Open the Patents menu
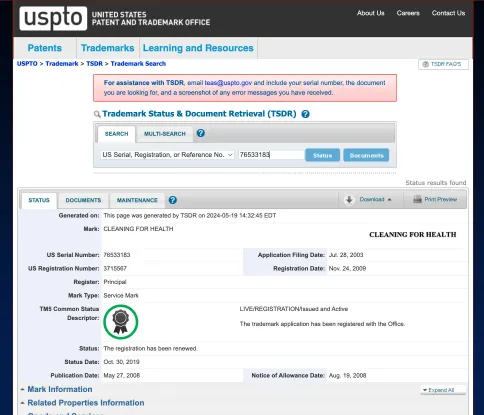484x415 pixels. [45, 48]
